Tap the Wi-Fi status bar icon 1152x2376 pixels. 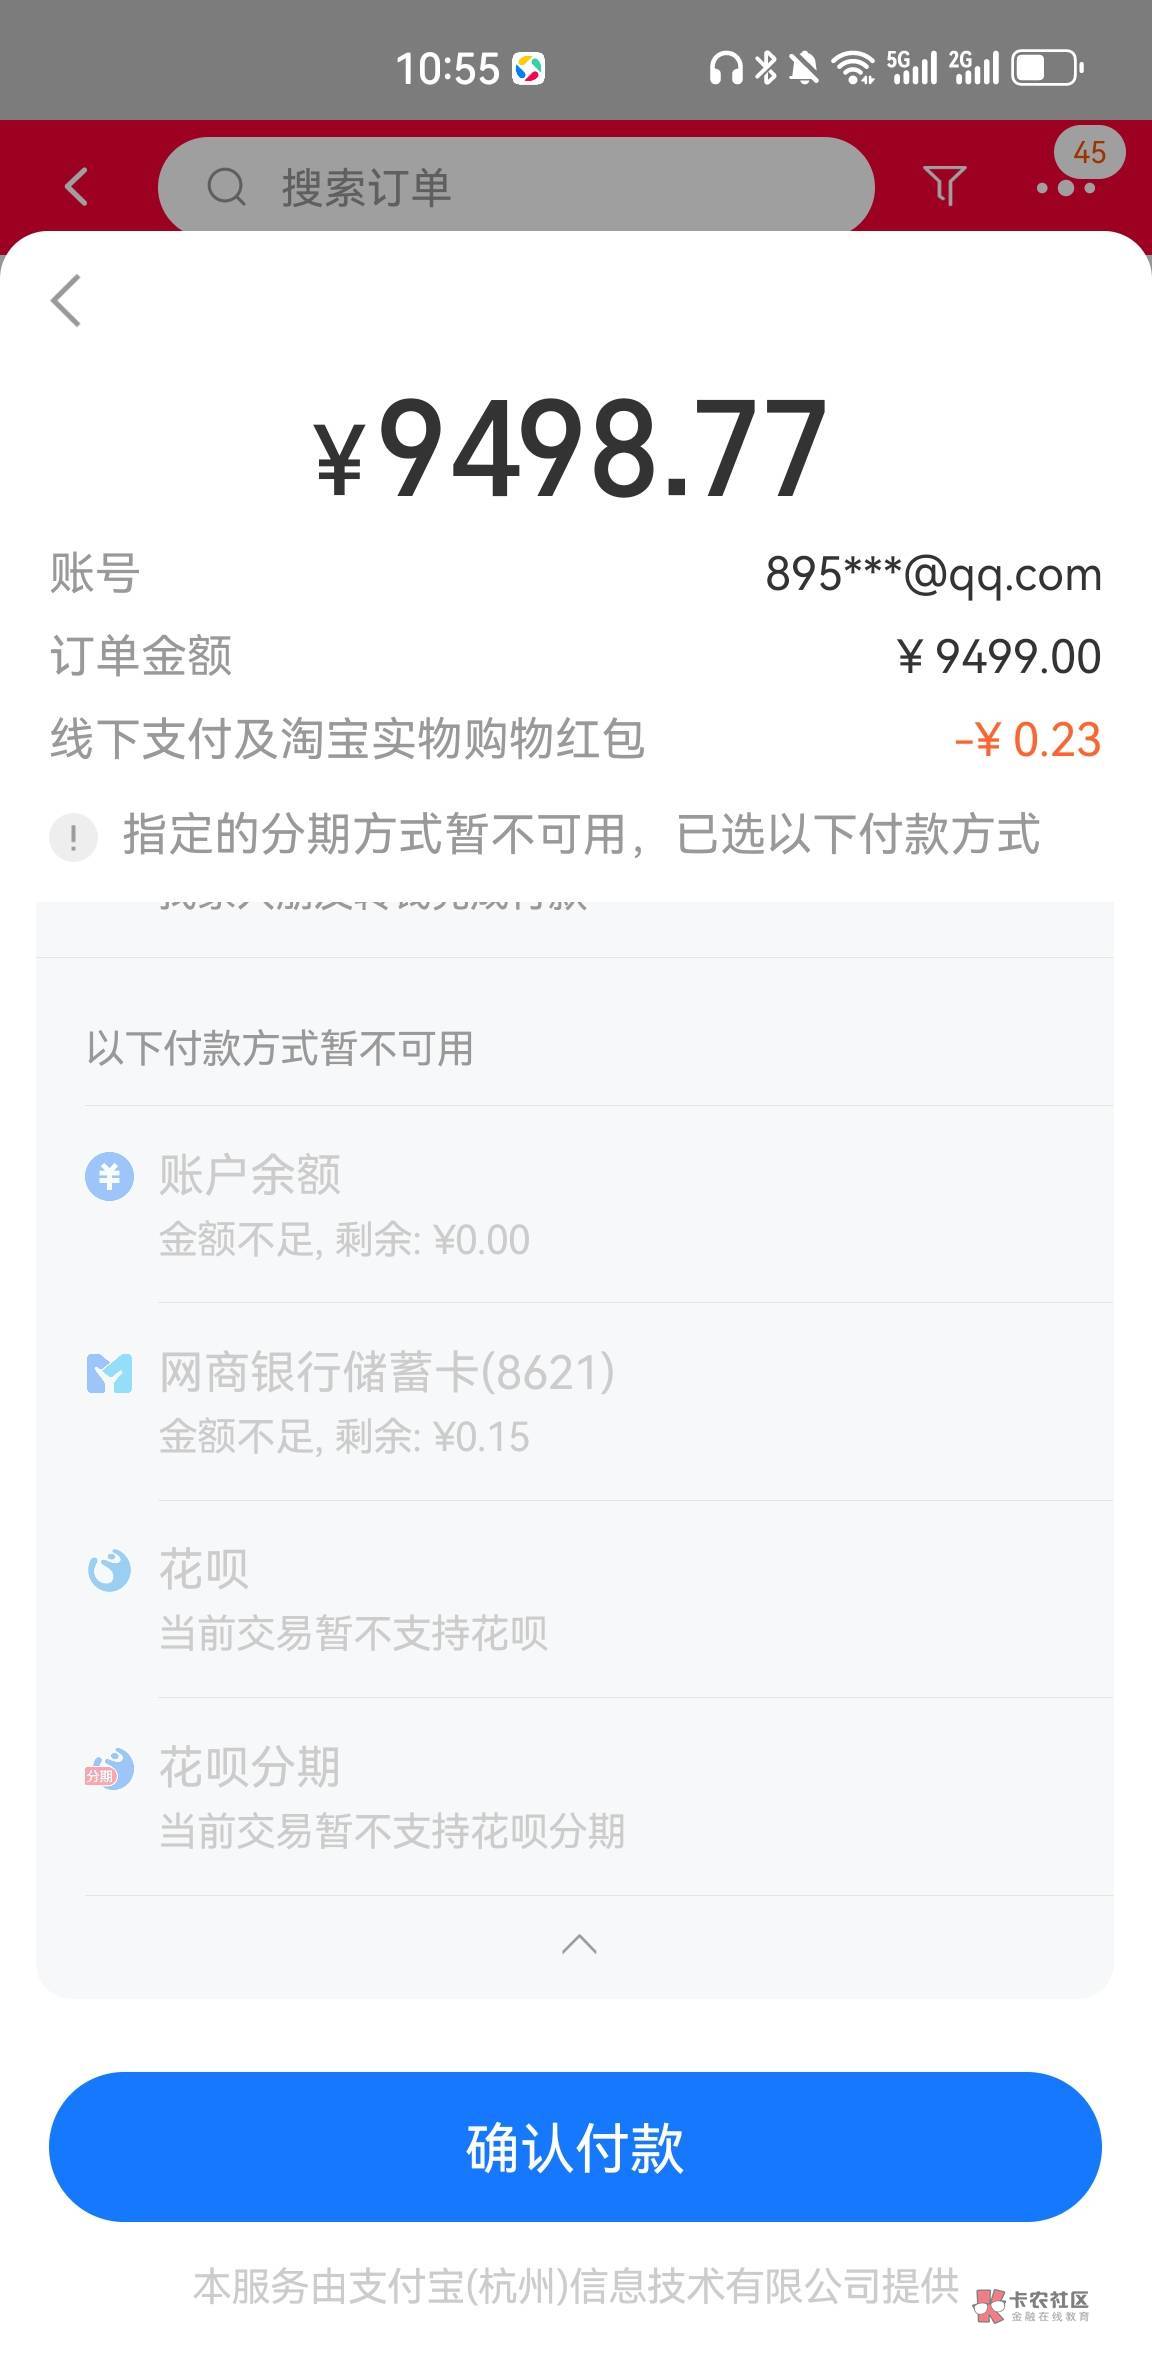(853, 68)
